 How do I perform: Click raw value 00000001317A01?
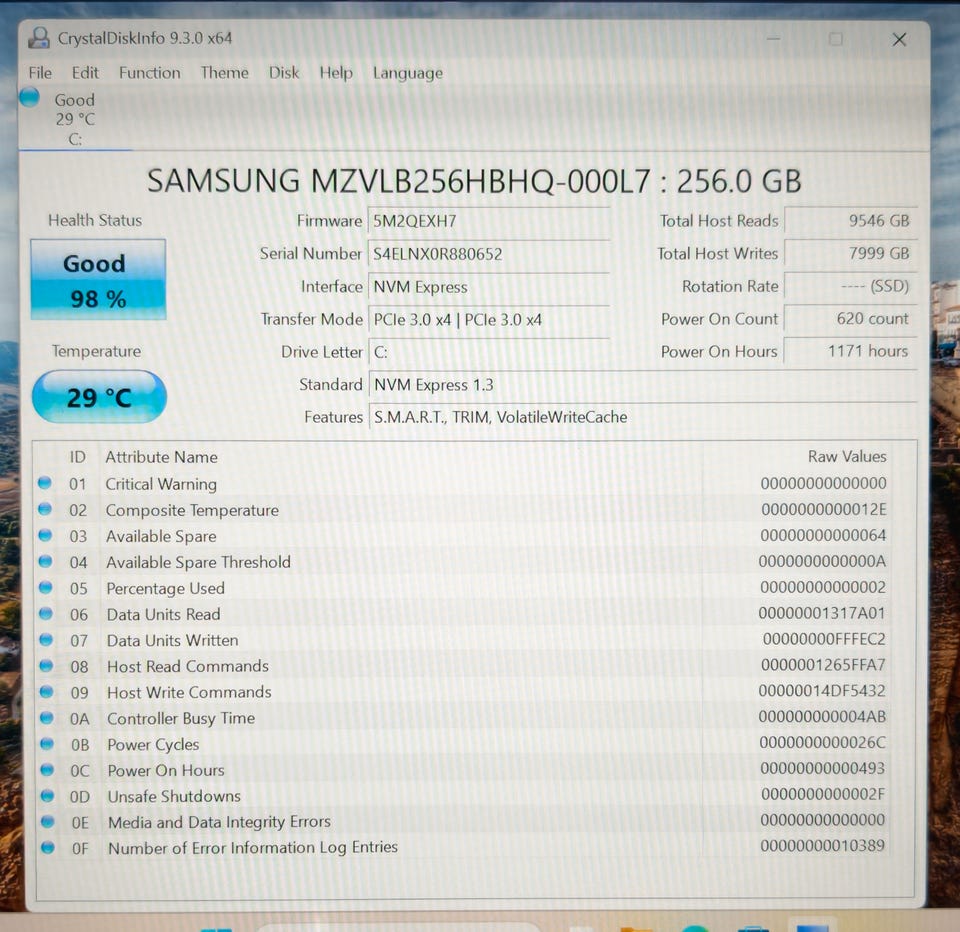tap(822, 614)
